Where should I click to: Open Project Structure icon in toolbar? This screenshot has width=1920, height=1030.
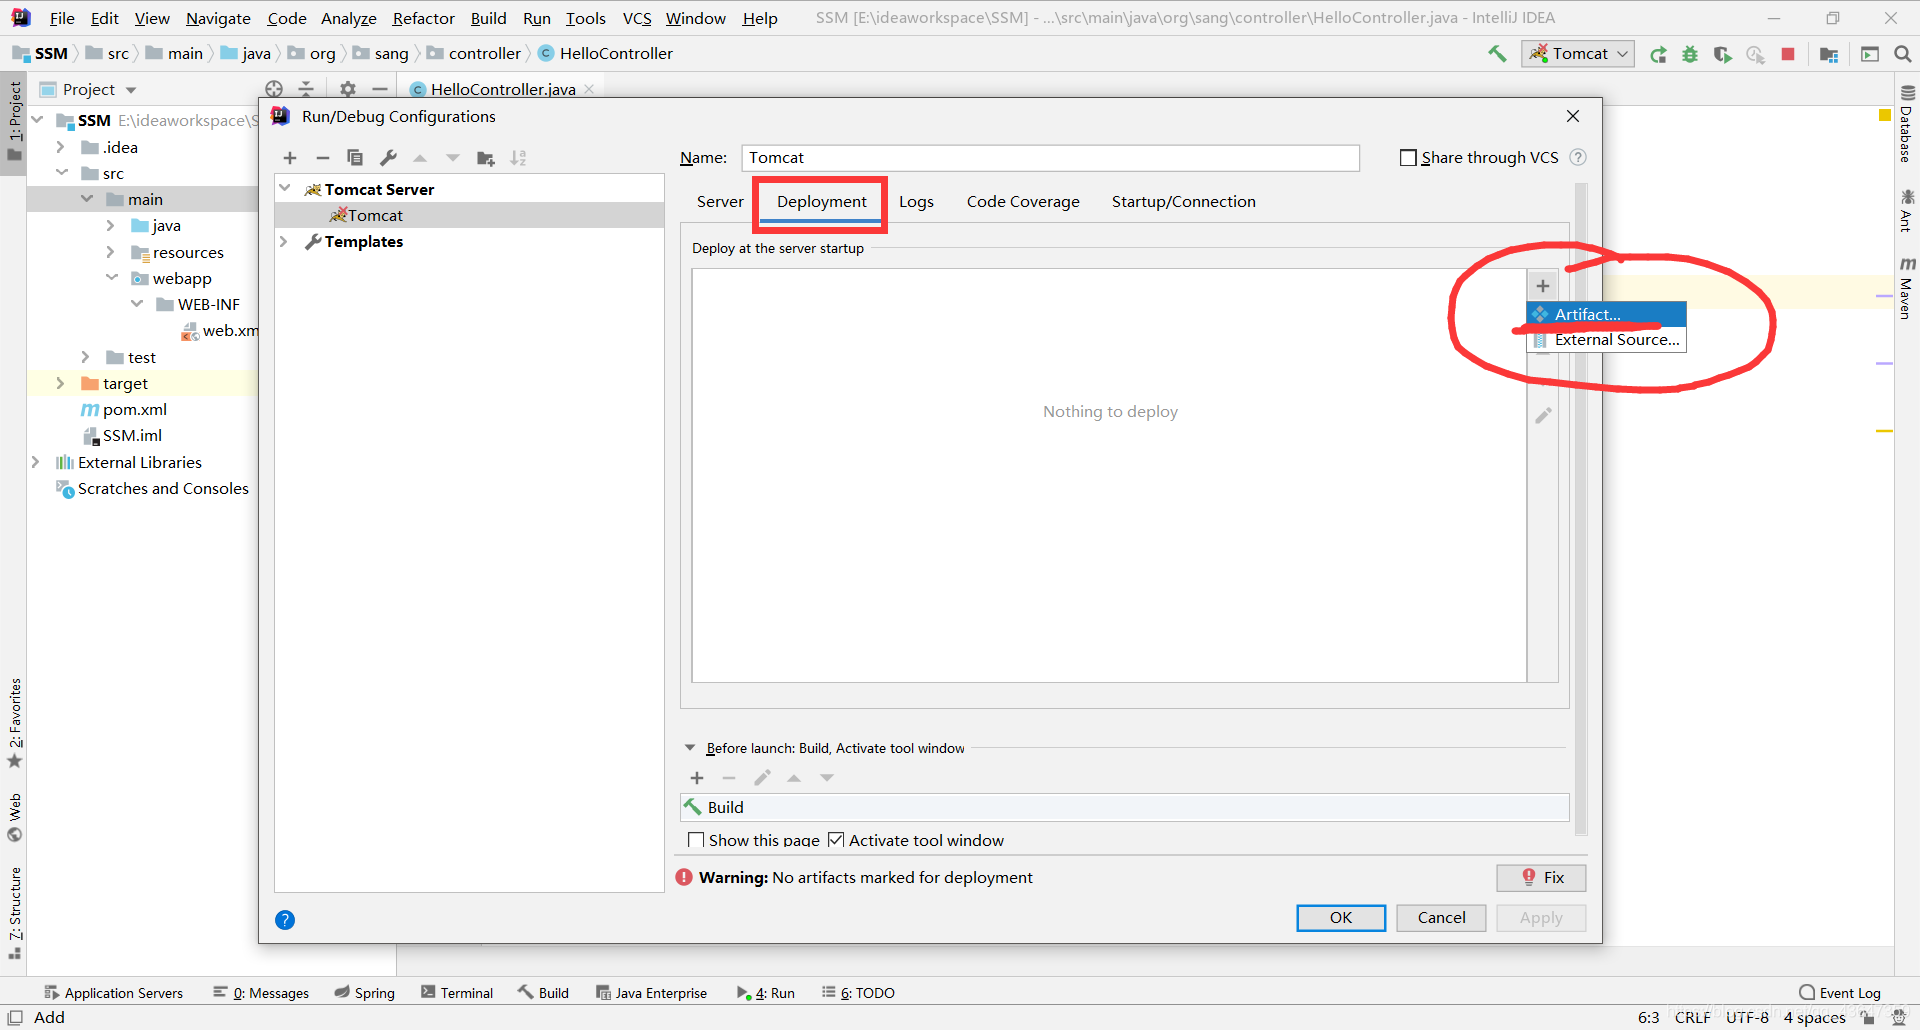(x=1829, y=54)
